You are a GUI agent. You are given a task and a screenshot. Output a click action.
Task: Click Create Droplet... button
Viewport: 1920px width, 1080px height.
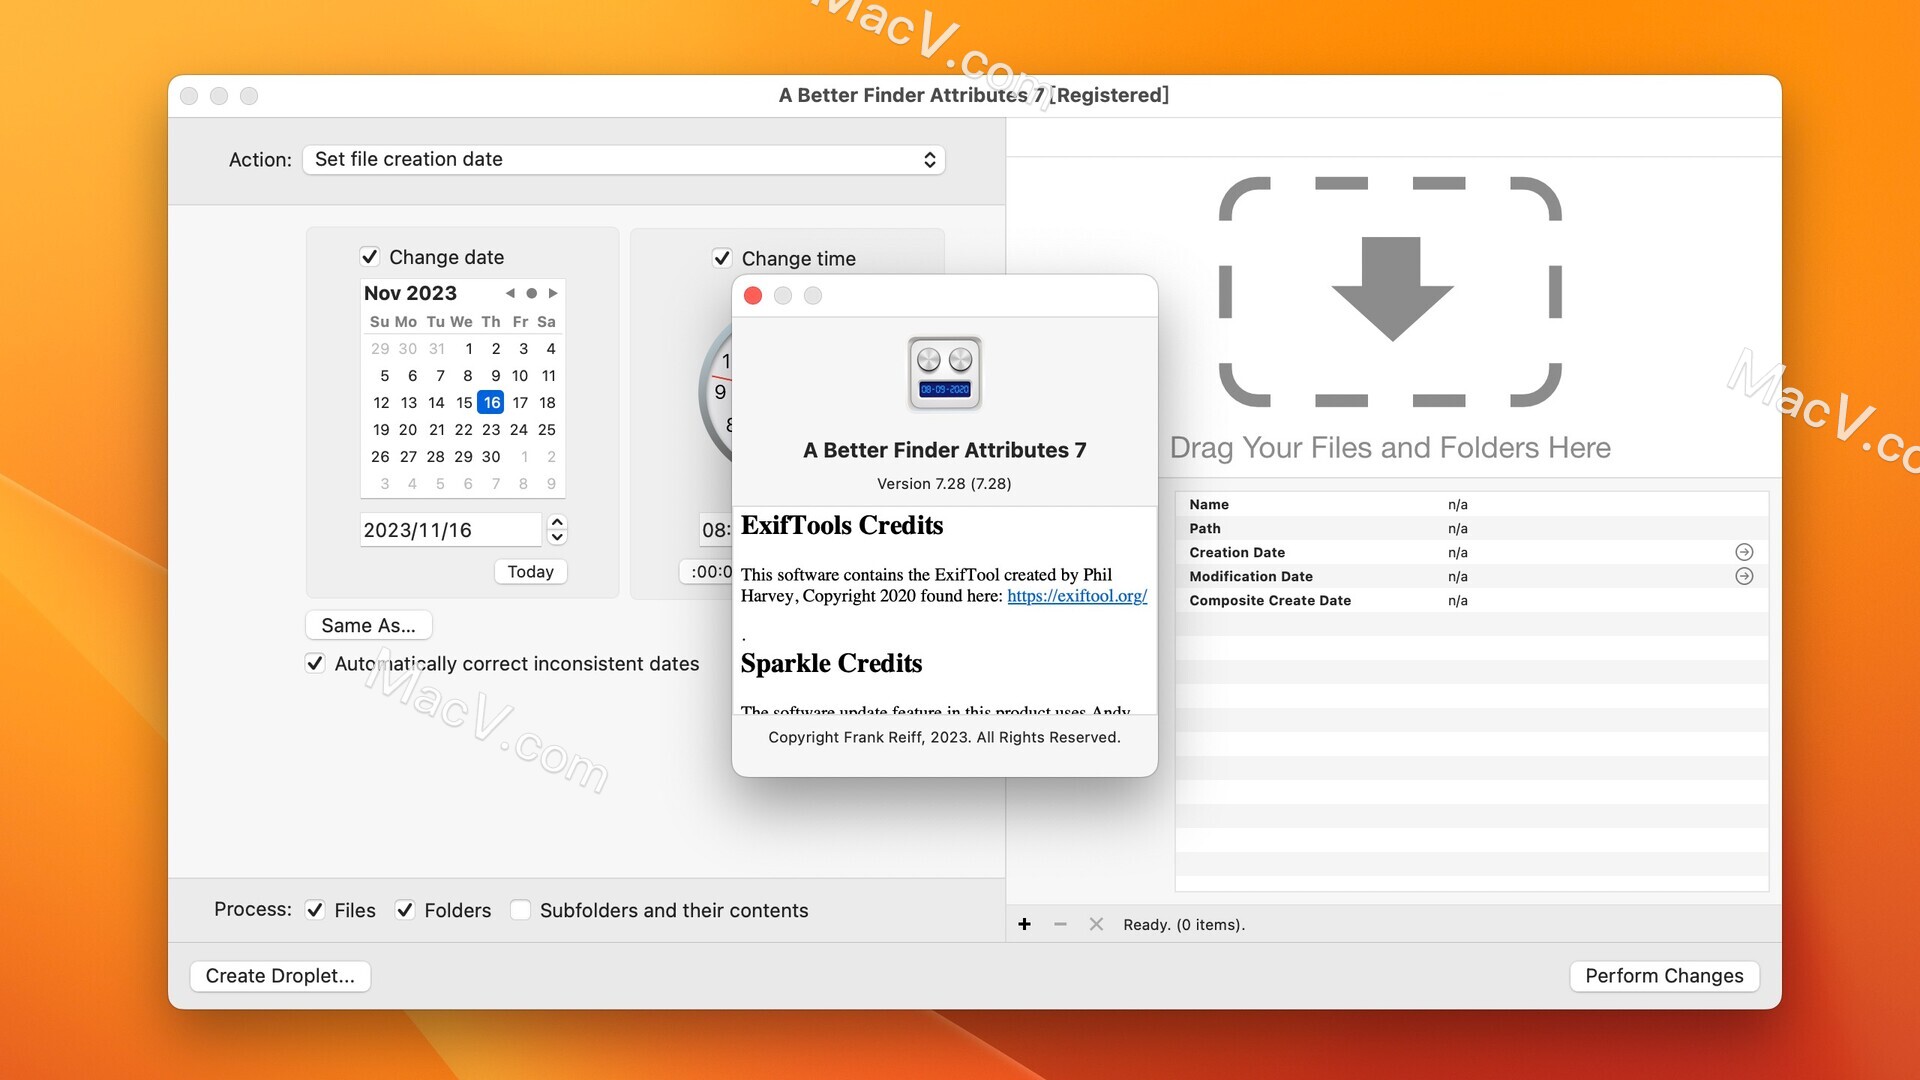280,976
